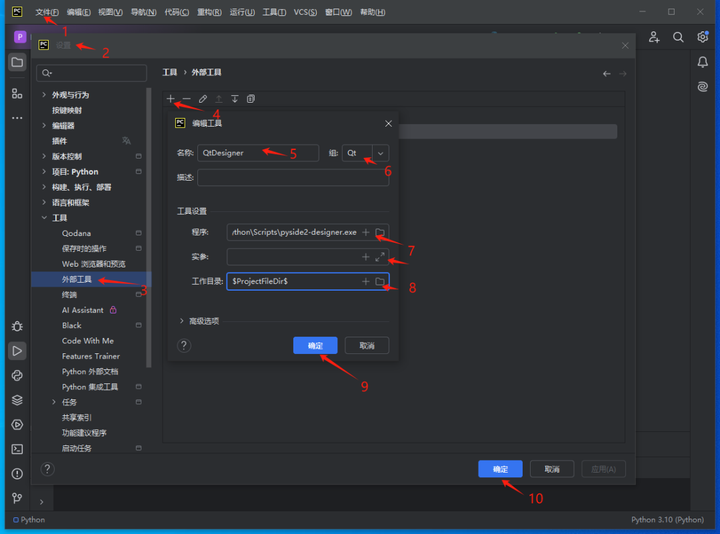Cancel the Settings dialog

551,469
